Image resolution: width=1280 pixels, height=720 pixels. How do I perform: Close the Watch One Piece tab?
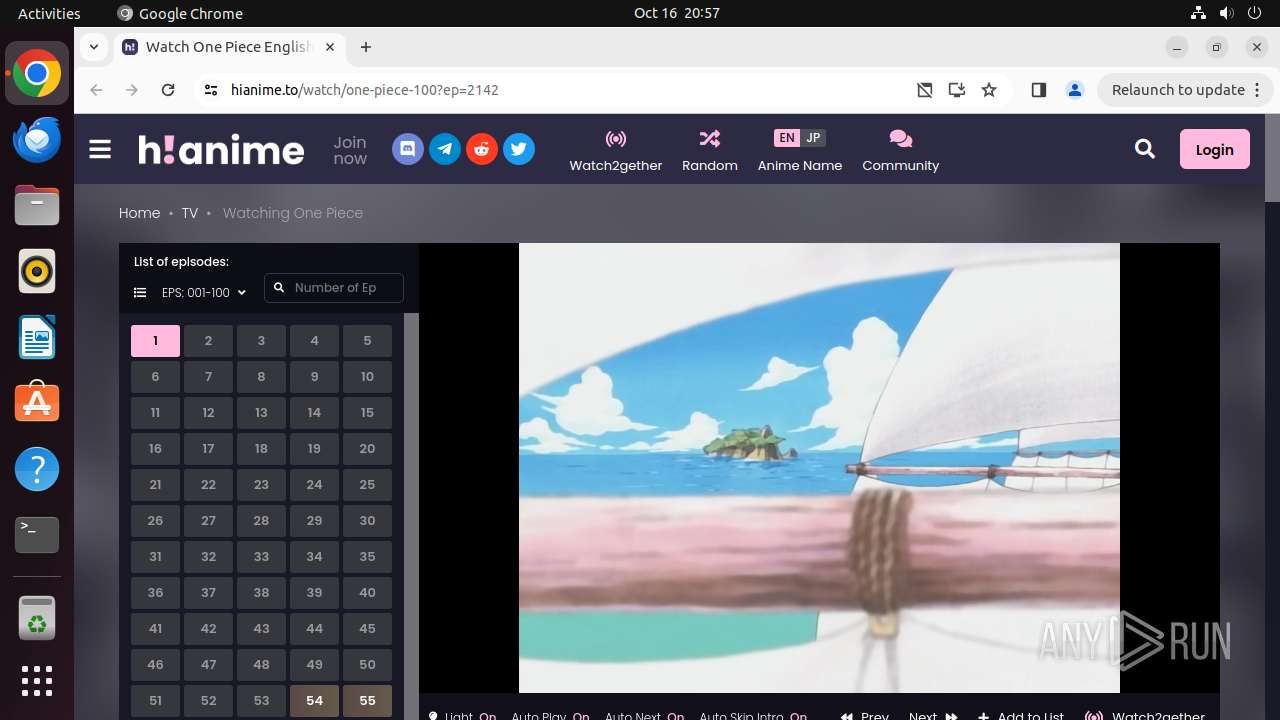click(330, 47)
